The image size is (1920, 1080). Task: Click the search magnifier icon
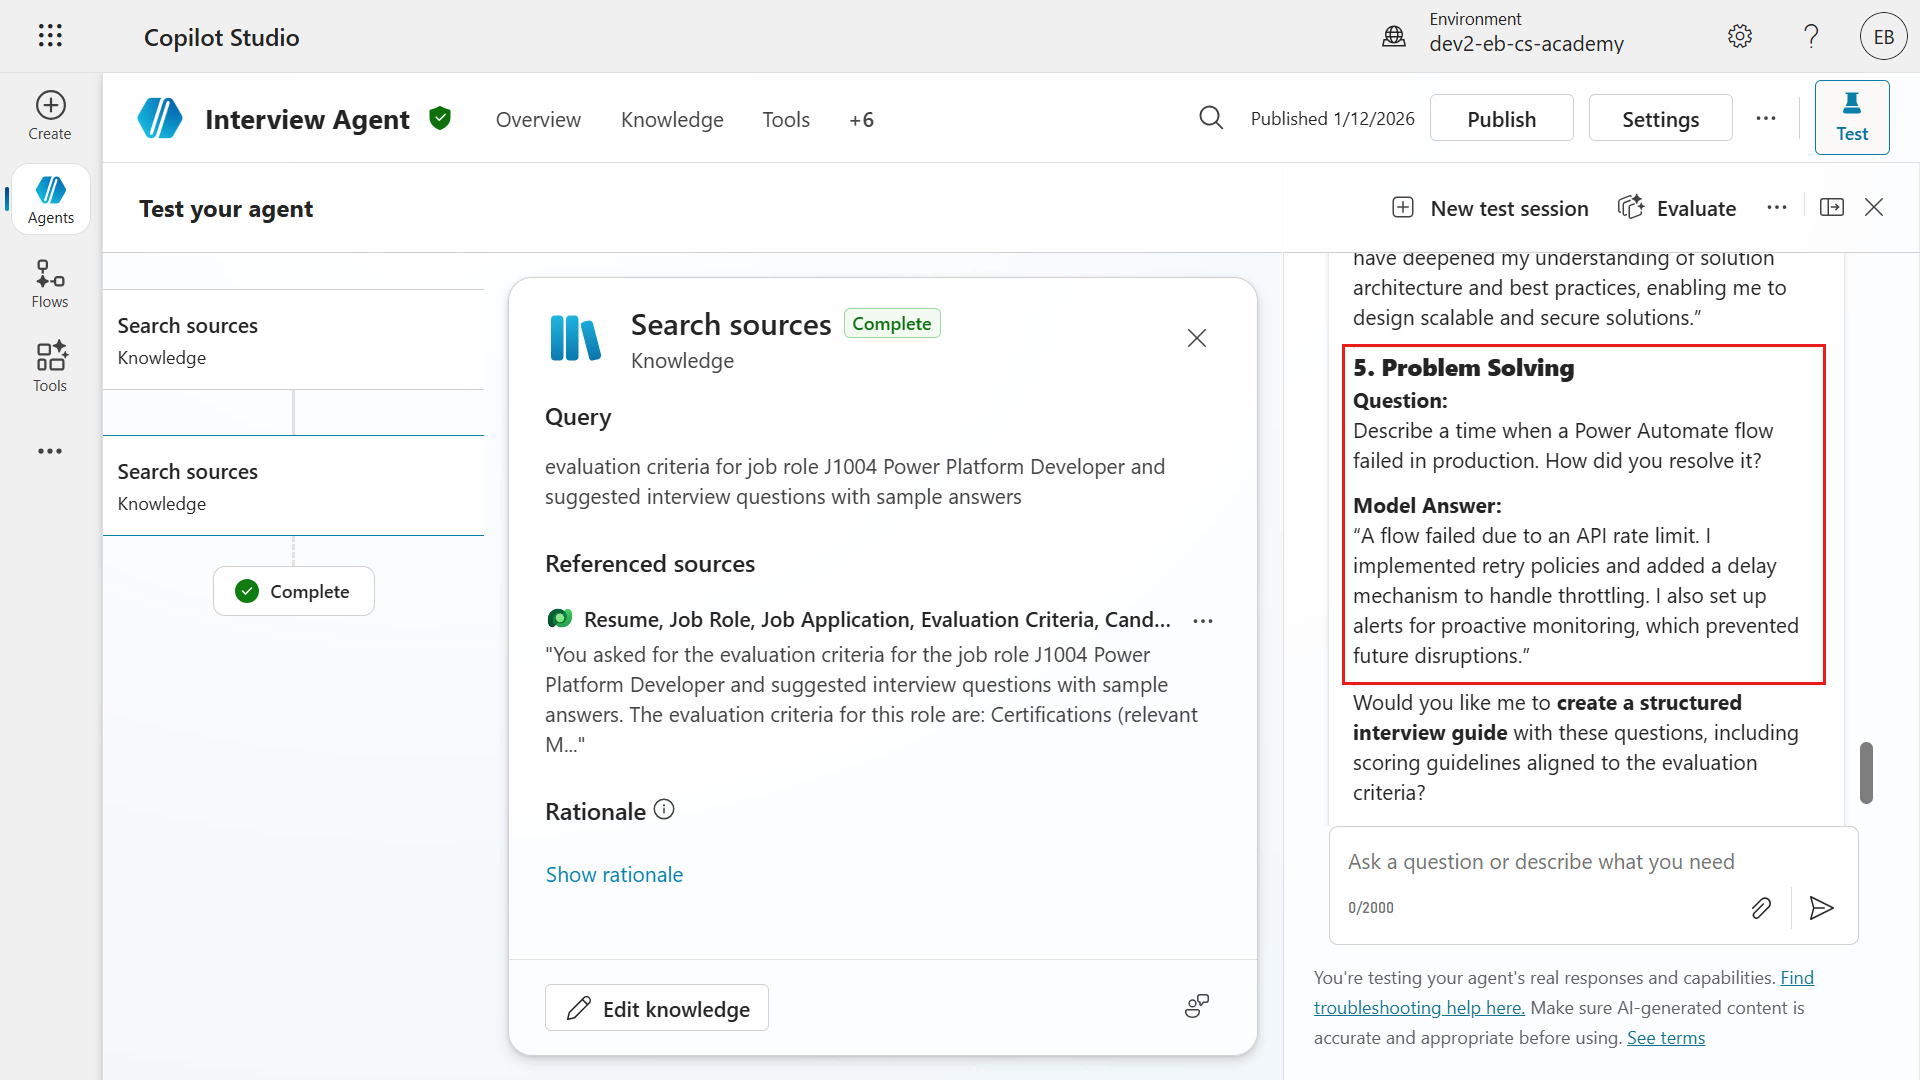coord(1211,118)
